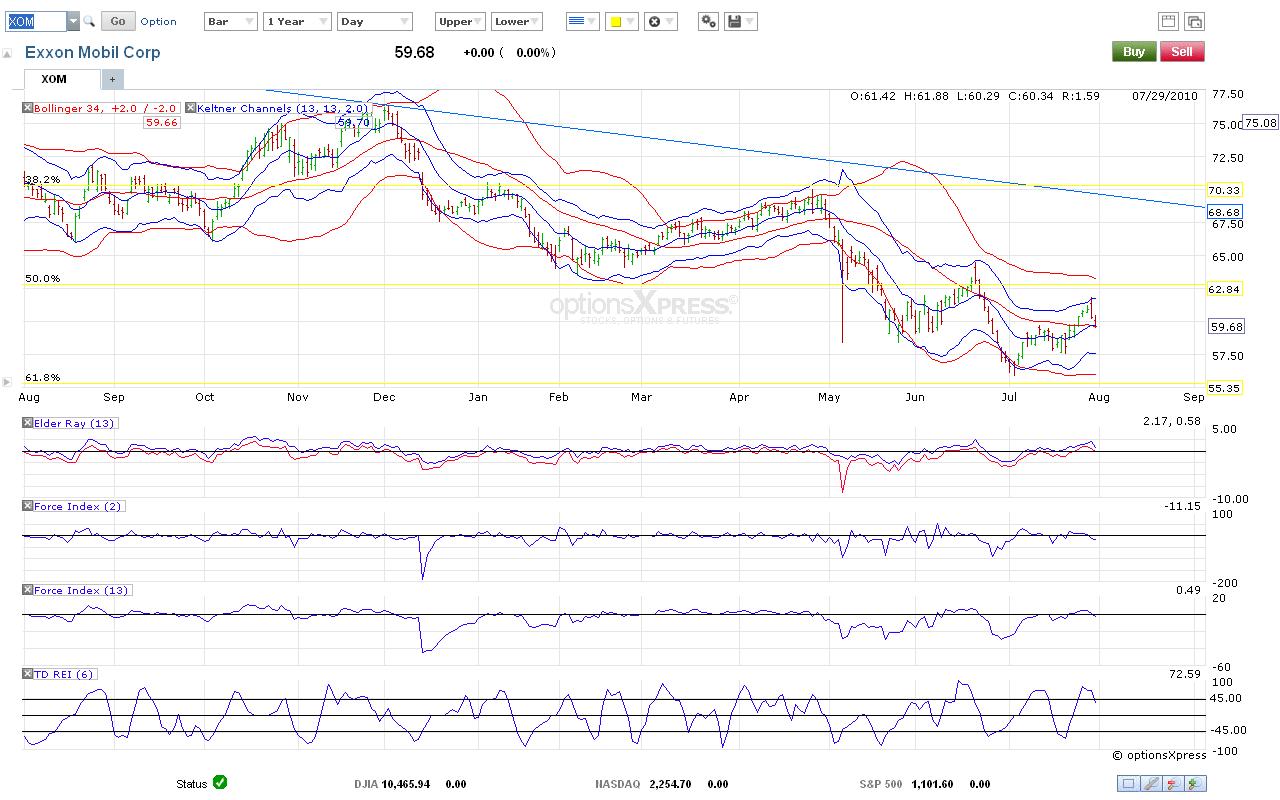Click the Sell button
Viewport: 1280px width, 800px height.
pos(1182,52)
